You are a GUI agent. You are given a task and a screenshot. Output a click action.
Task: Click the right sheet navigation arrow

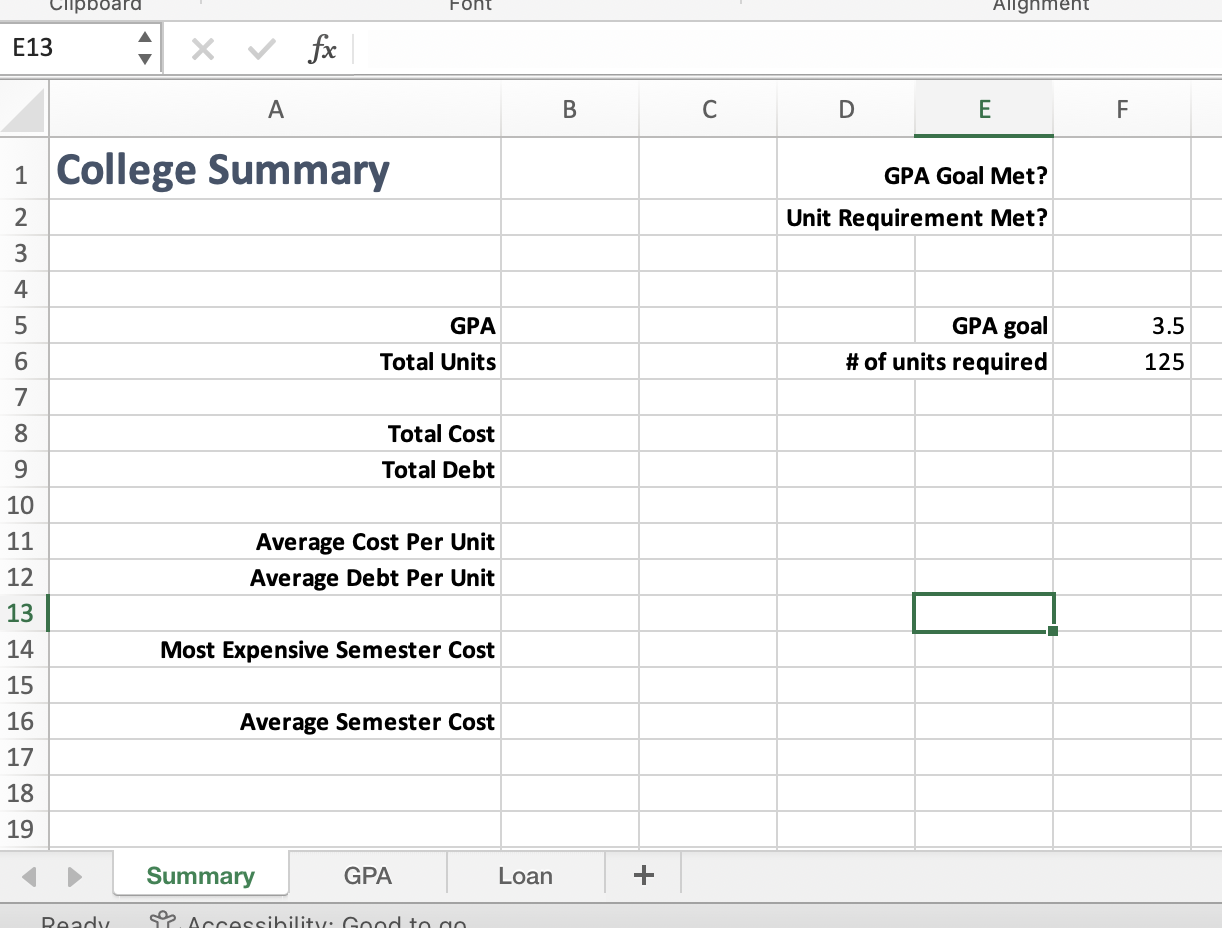tap(74, 874)
